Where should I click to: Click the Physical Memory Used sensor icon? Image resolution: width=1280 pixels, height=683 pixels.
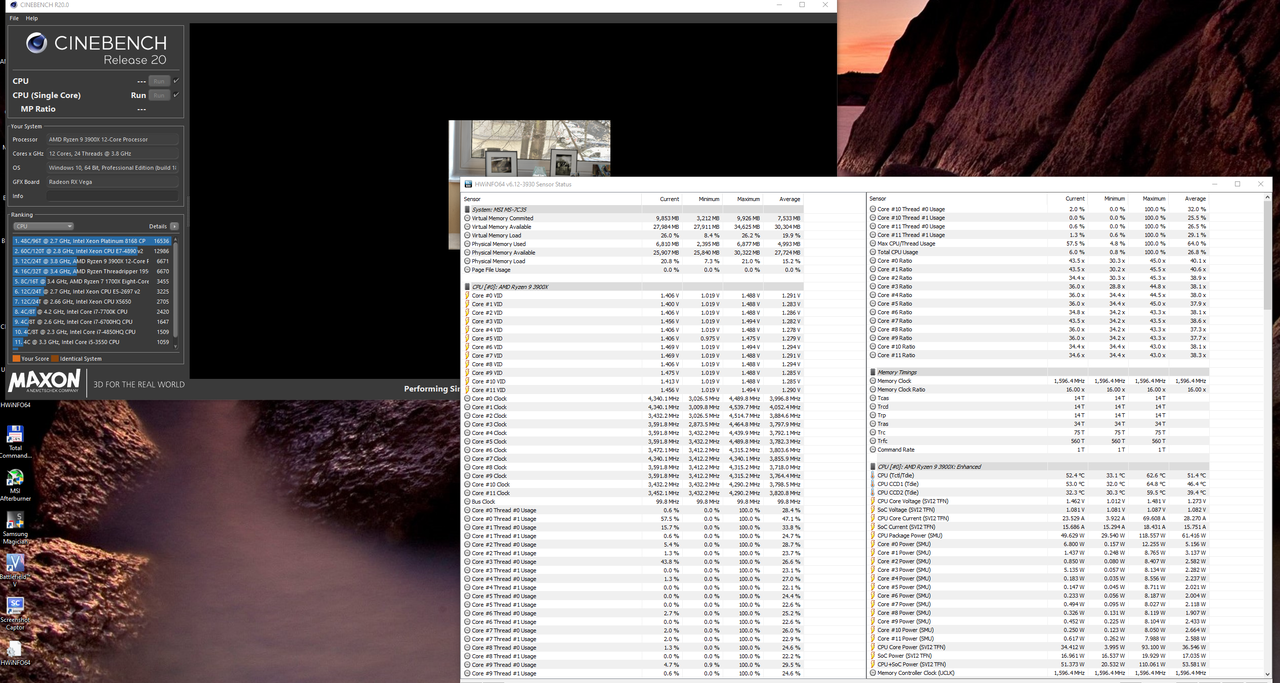[467, 244]
